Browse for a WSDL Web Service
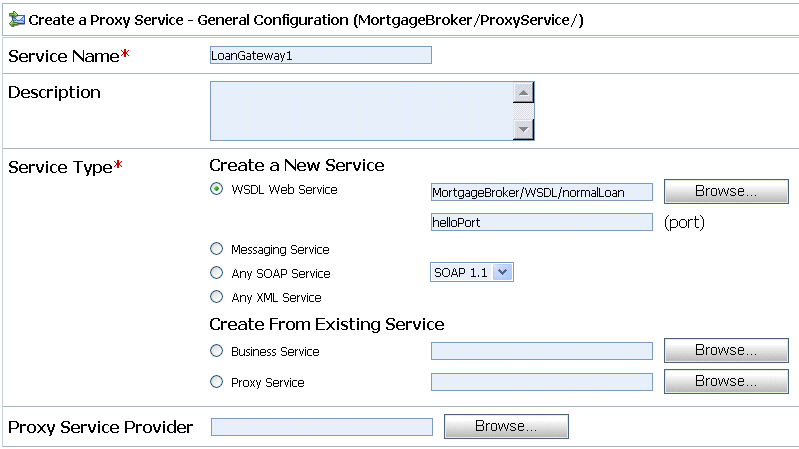 click(726, 191)
